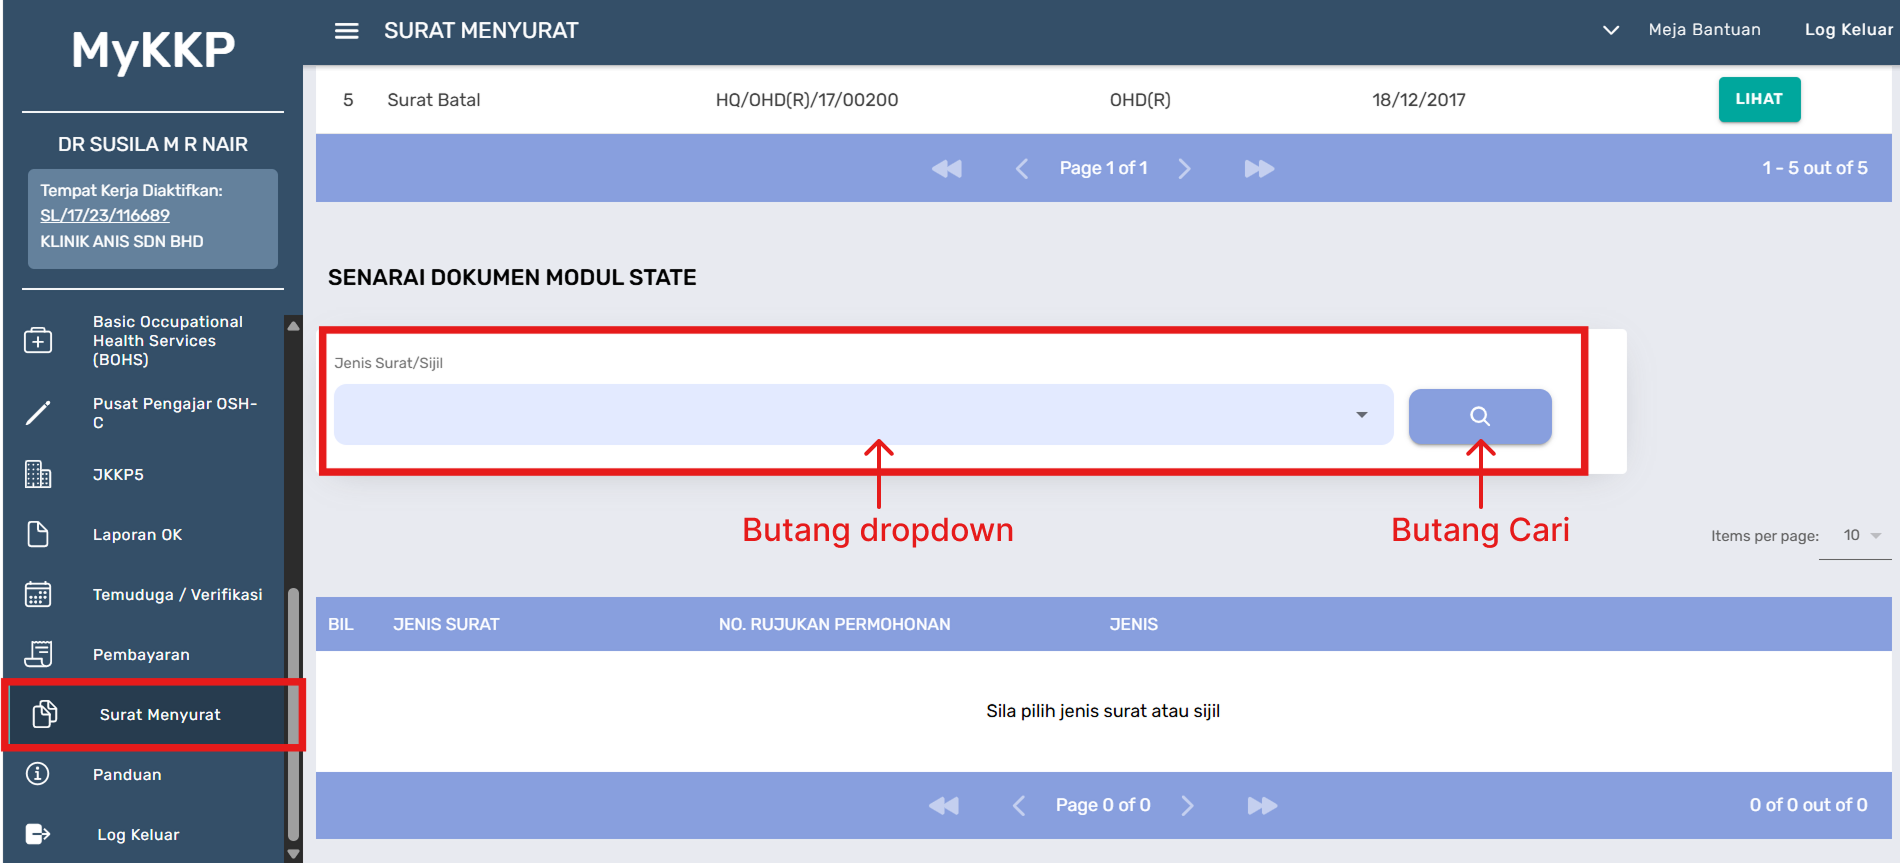Viewport: 1900px width, 863px height.
Task: Click the Panduan info icon
Action: click(38, 774)
